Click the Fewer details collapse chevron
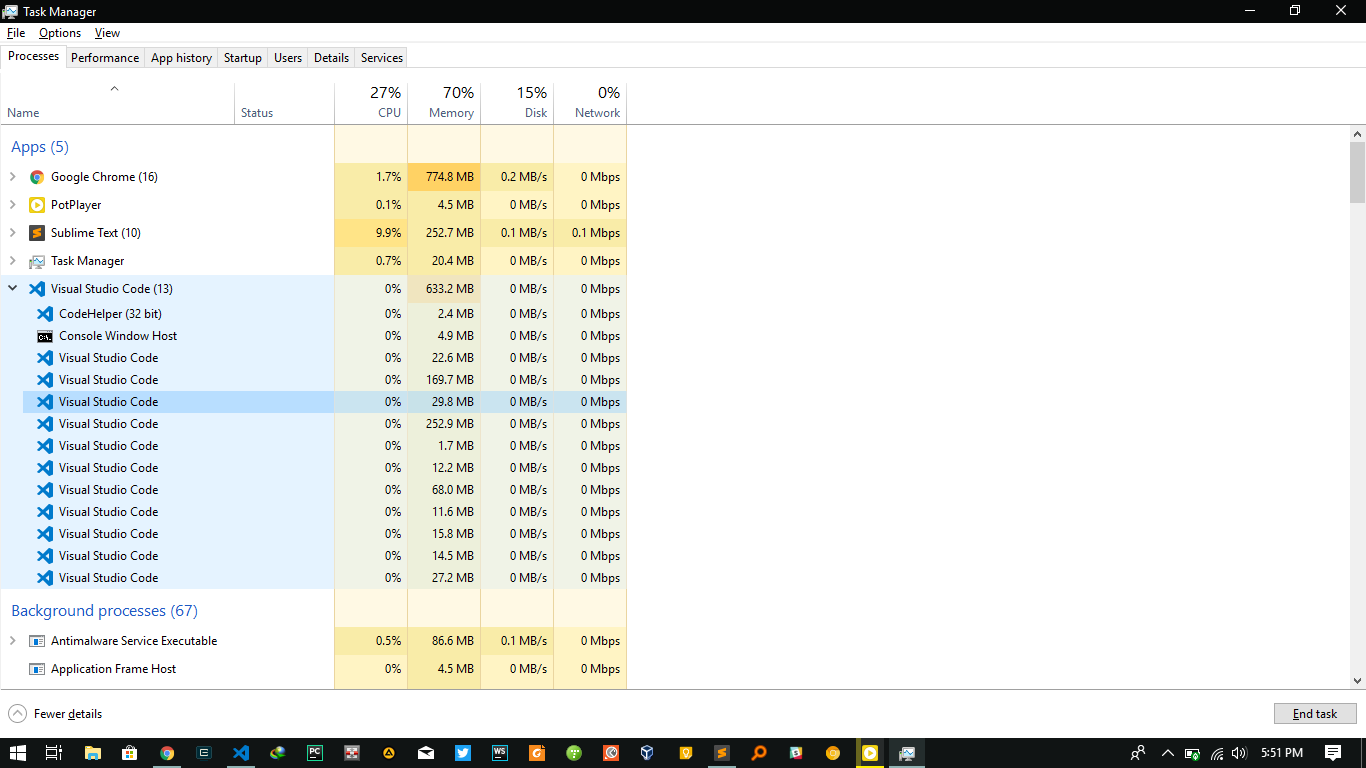This screenshot has width=1366, height=768. point(18,714)
